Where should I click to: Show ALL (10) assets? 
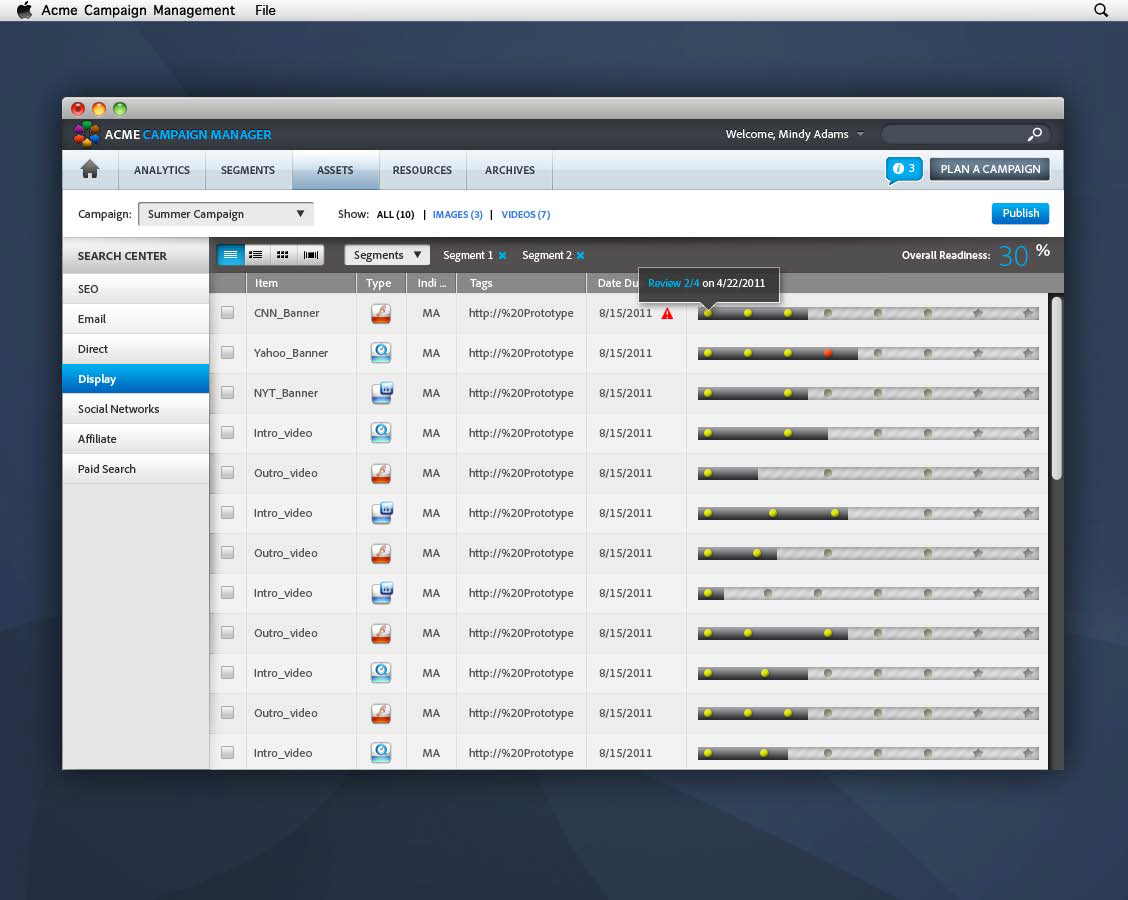tap(396, 214)
